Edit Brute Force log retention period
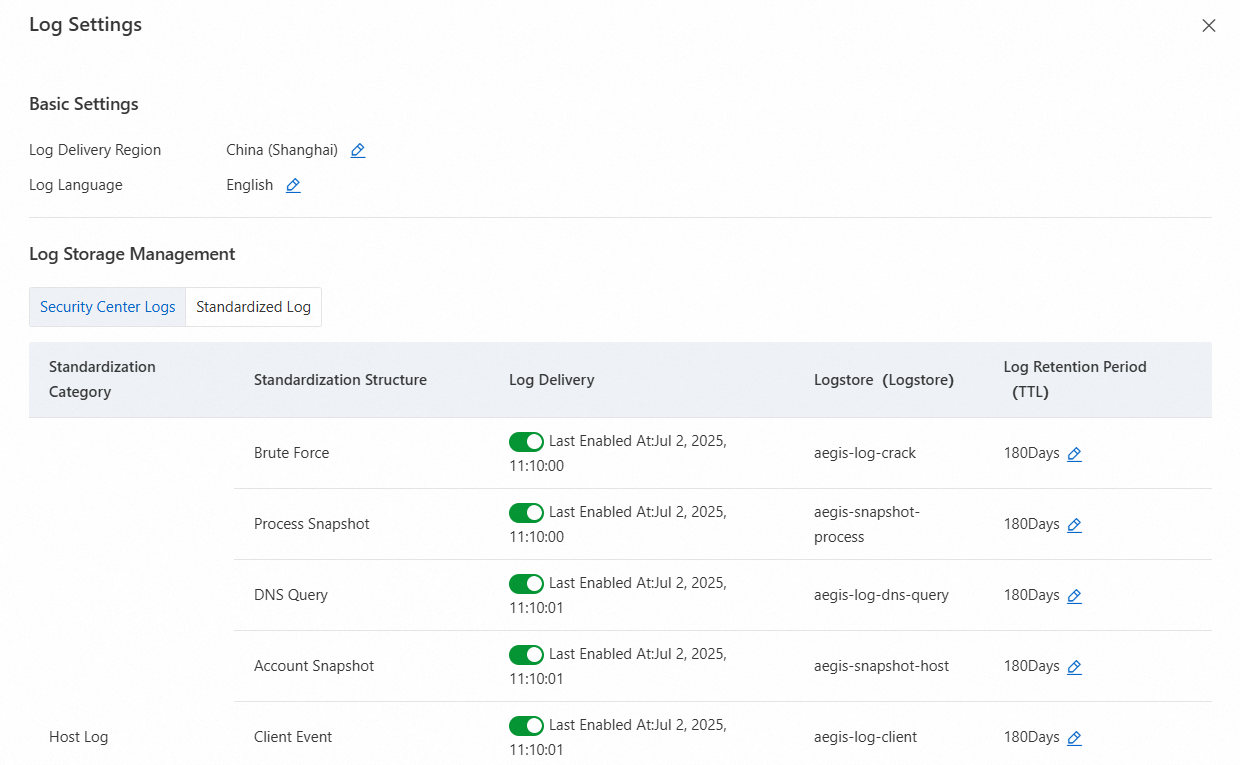The image size is (1240, 765). tap(1074, 454)
